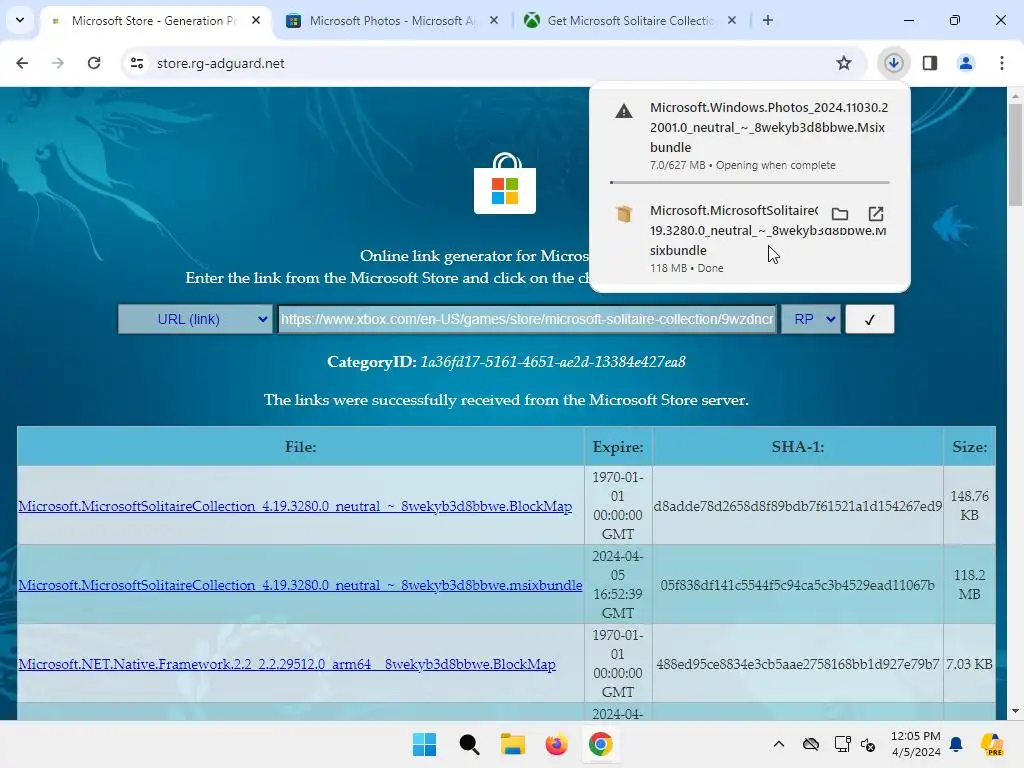1024x768 pixels.
Task: Close the Microsoft Store Generation tab
Action: 256,20
